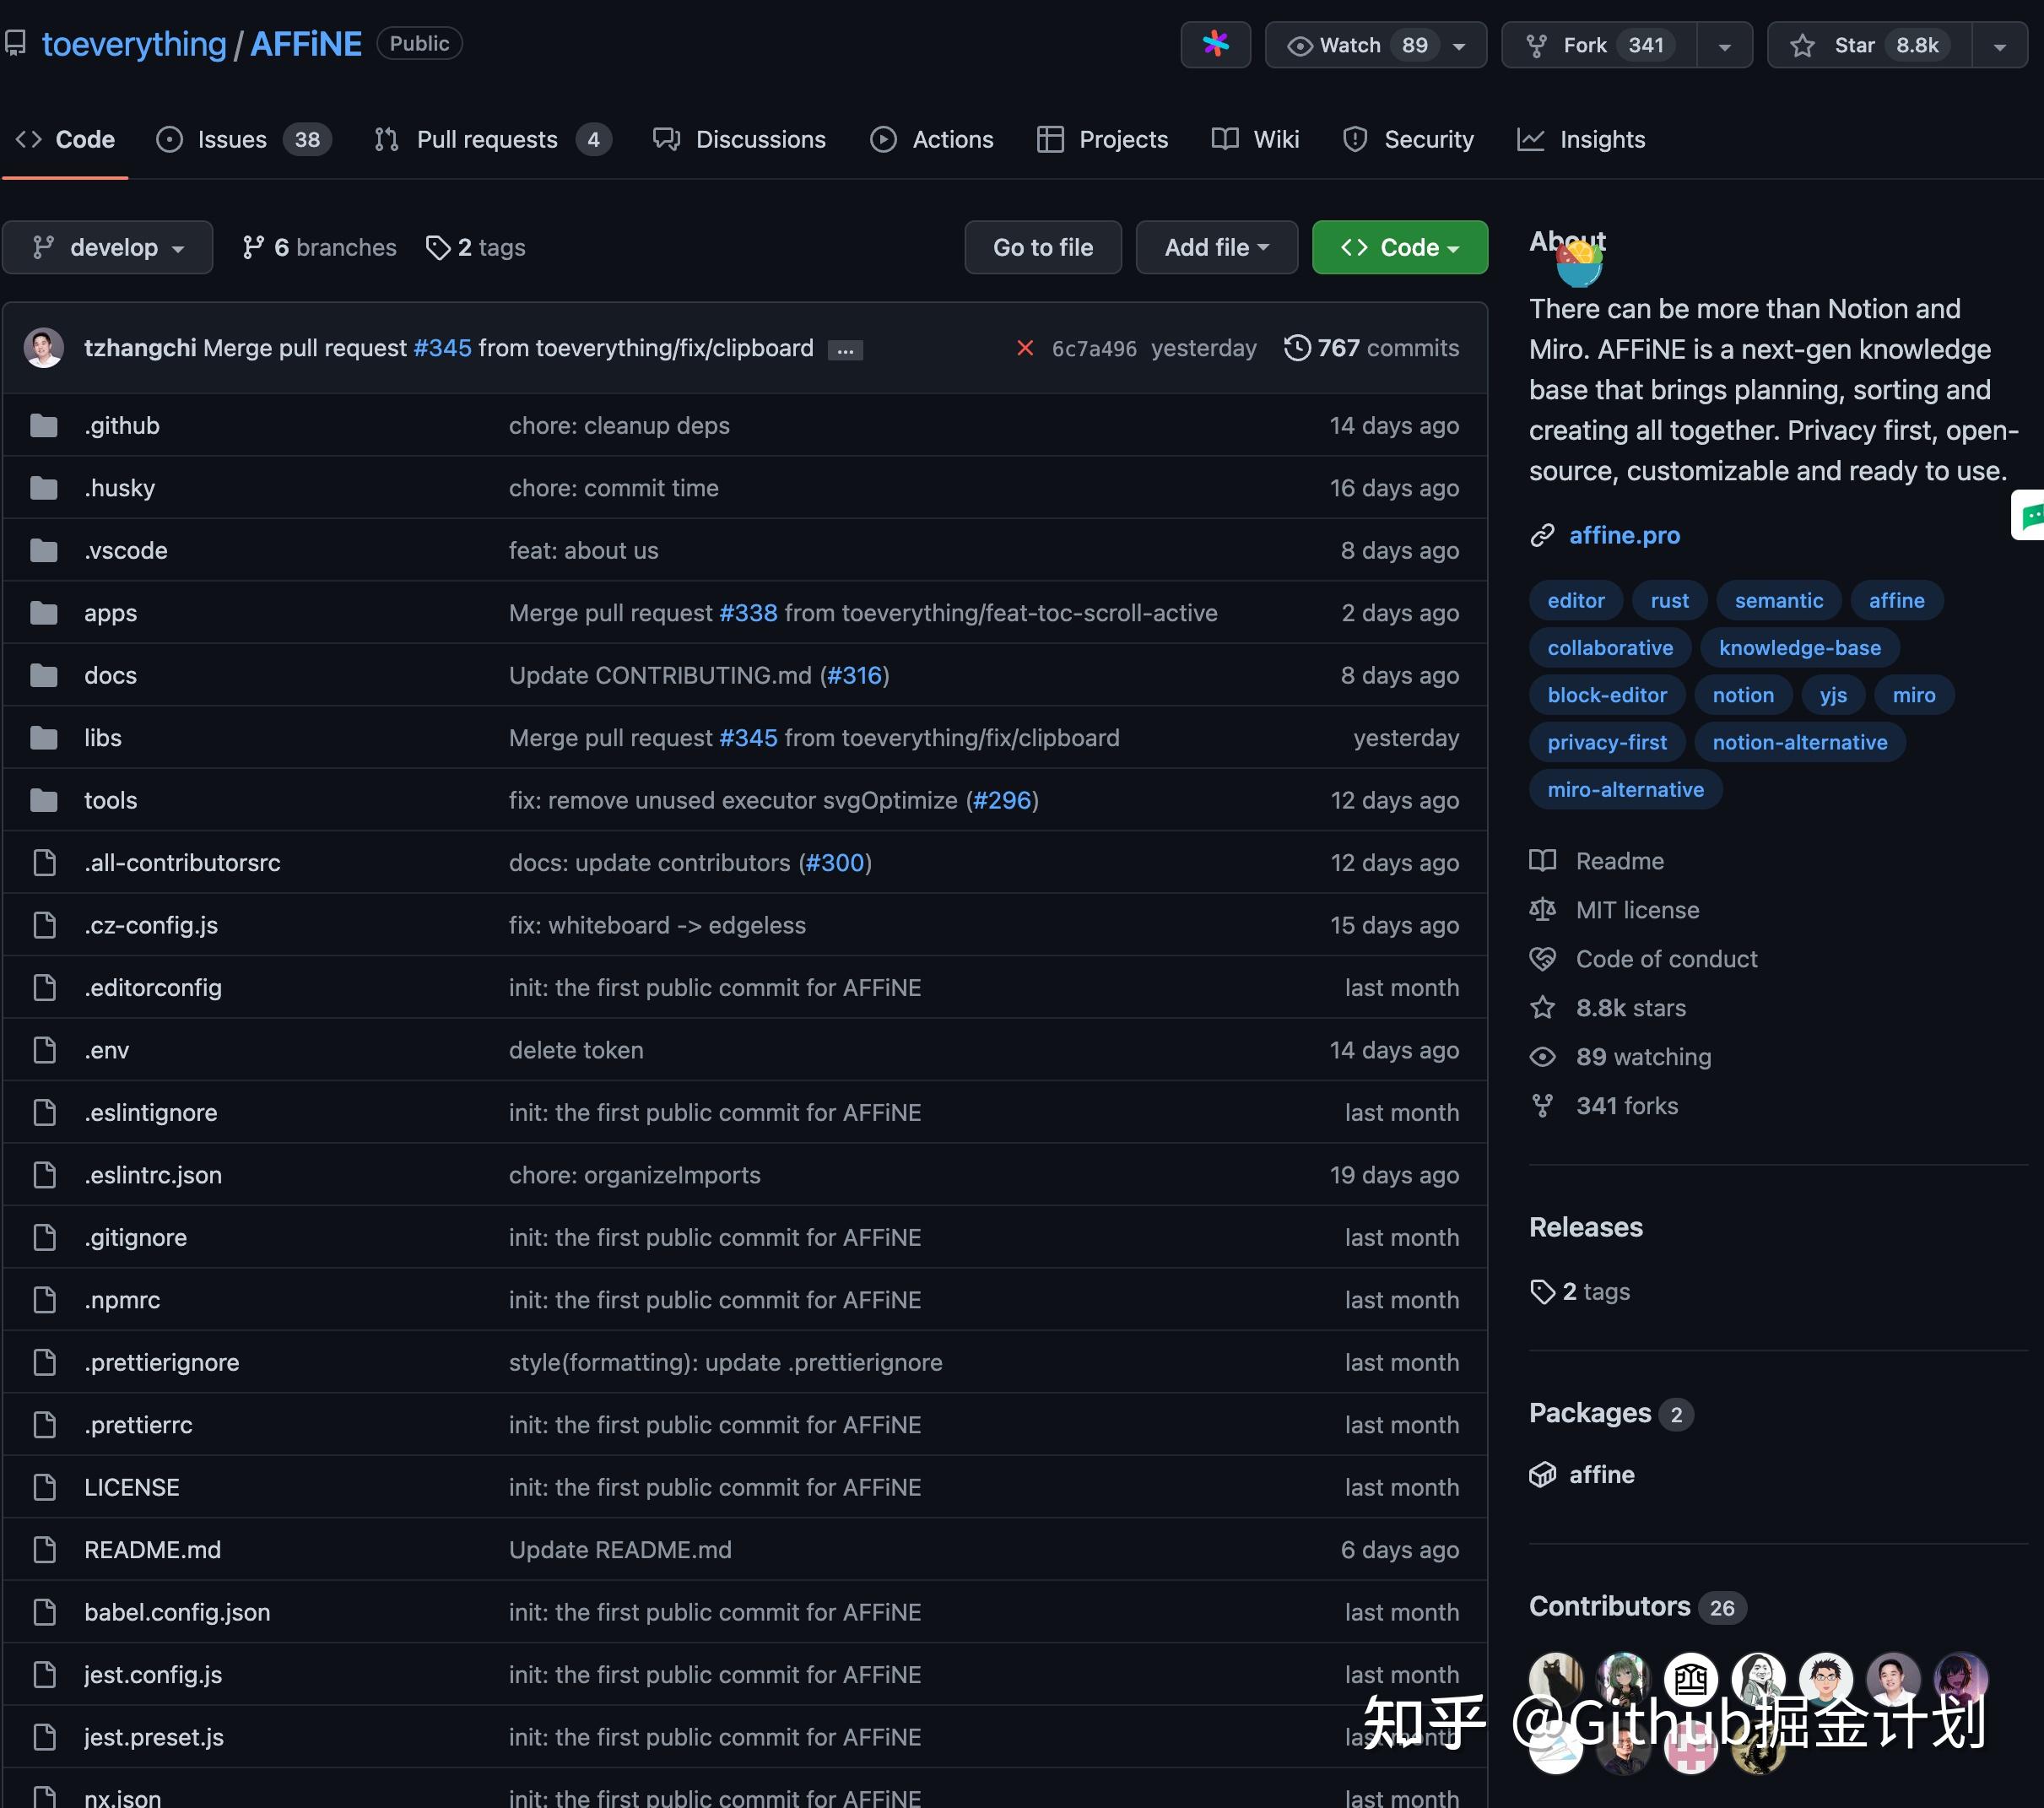Screen dimensions: 2044x1808
Task: Click the colorful asterisk extension icon button
Action: [1215, 45]
